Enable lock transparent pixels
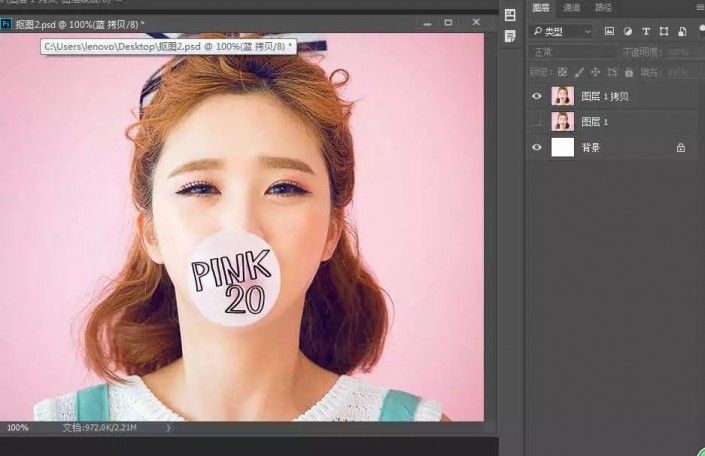This screenshot has height=456, width=705. click(562, 72)
